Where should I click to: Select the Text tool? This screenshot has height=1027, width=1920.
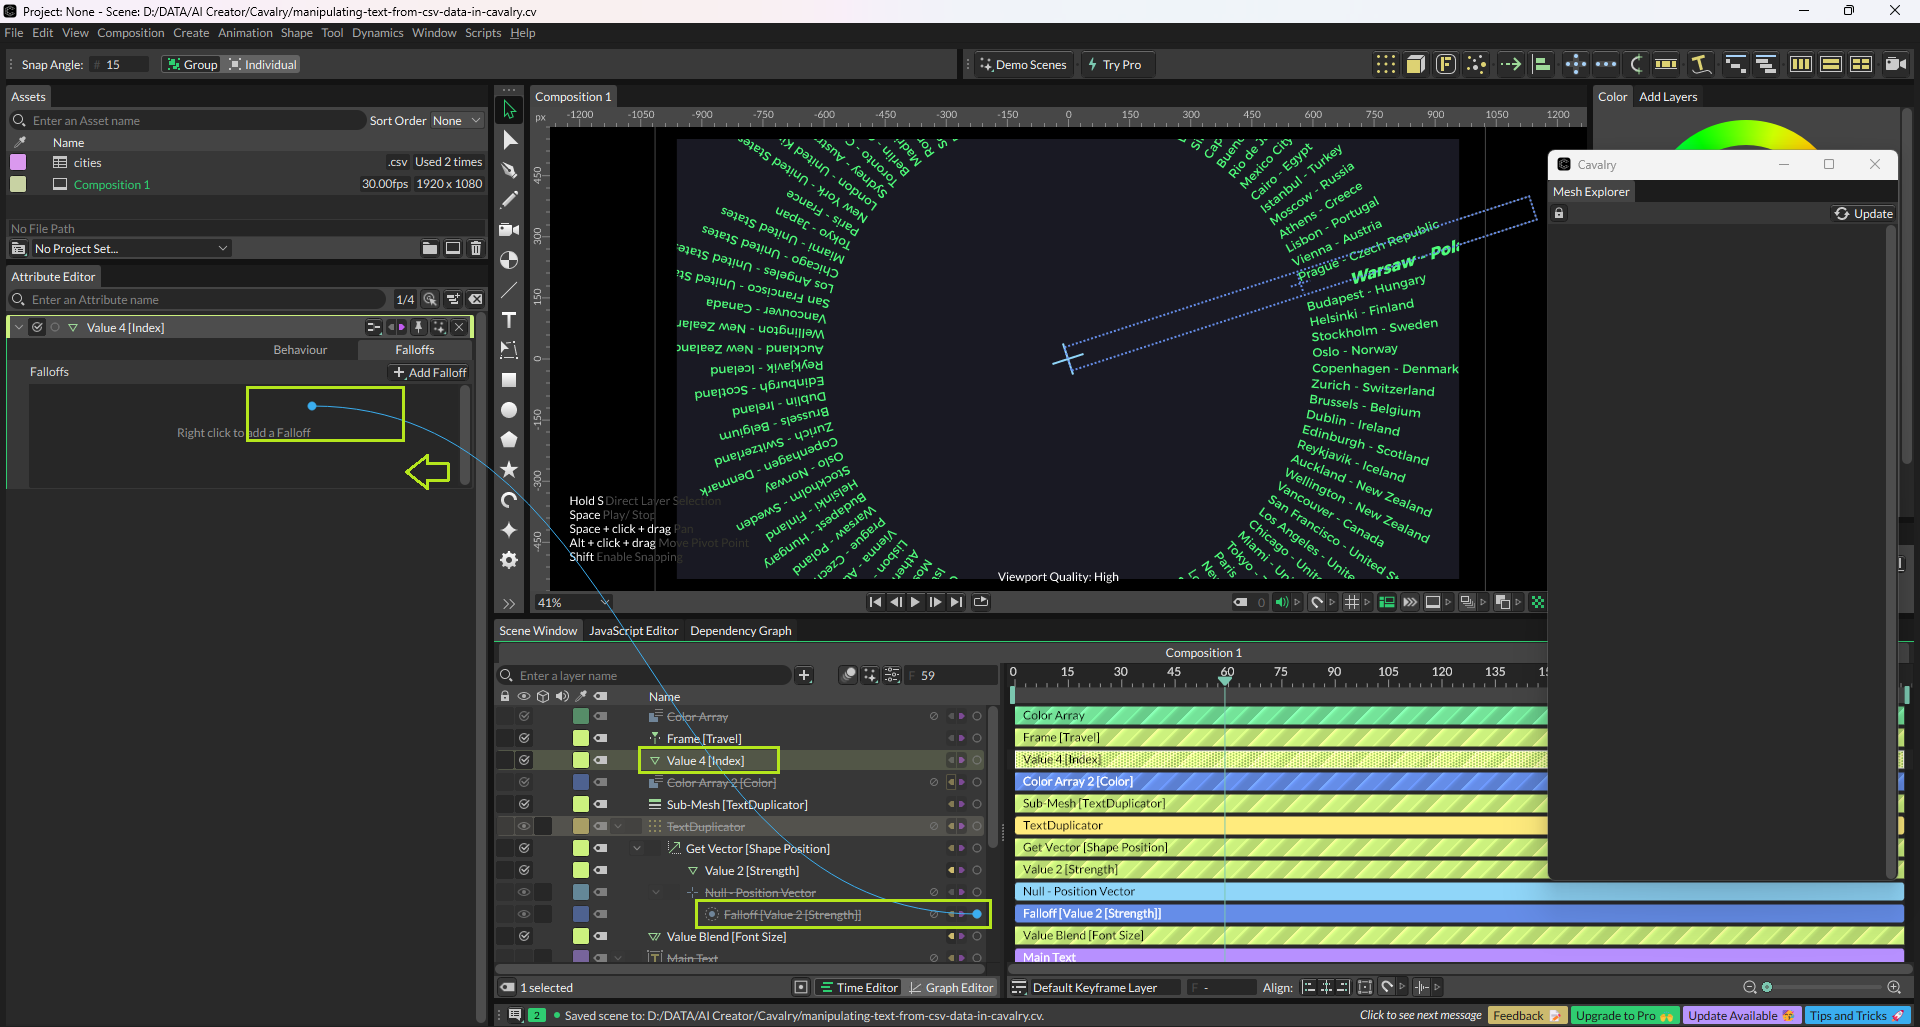point(509,320)
